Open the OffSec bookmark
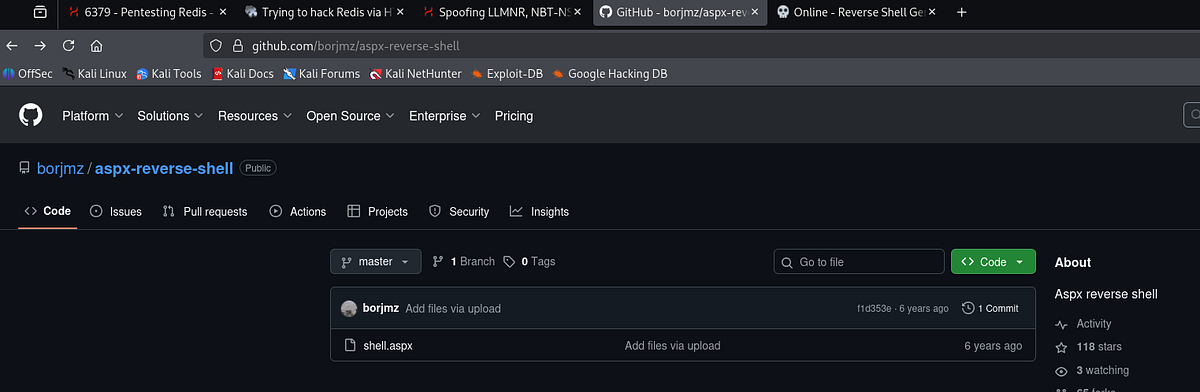 pos(28,73)
